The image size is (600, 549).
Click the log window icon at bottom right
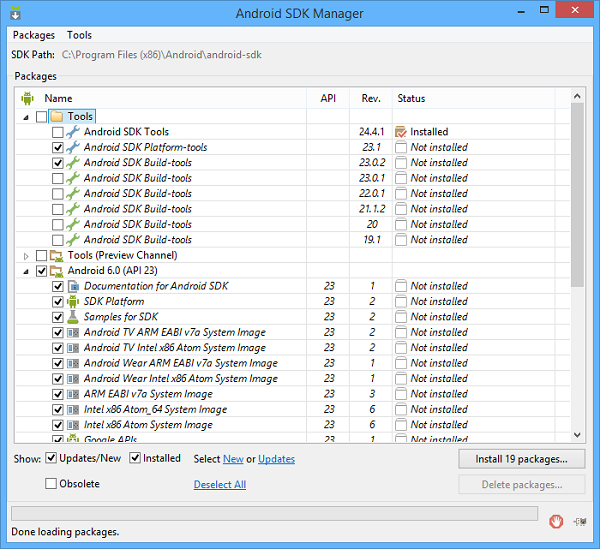click(x=579, y=520)
